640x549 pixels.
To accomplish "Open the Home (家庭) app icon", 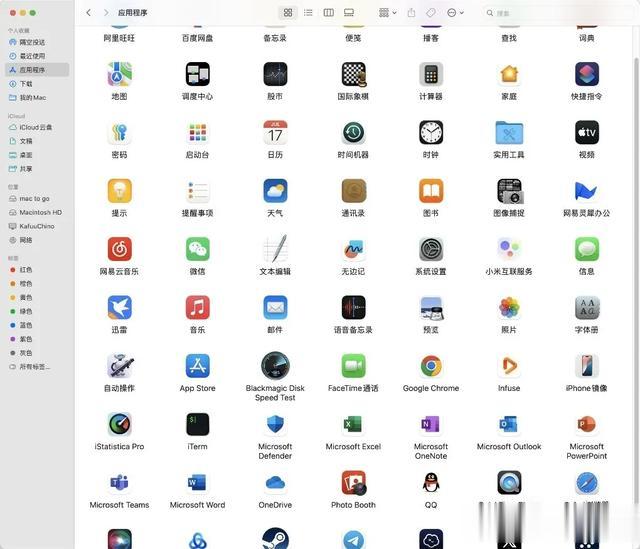I will point(509,74).
